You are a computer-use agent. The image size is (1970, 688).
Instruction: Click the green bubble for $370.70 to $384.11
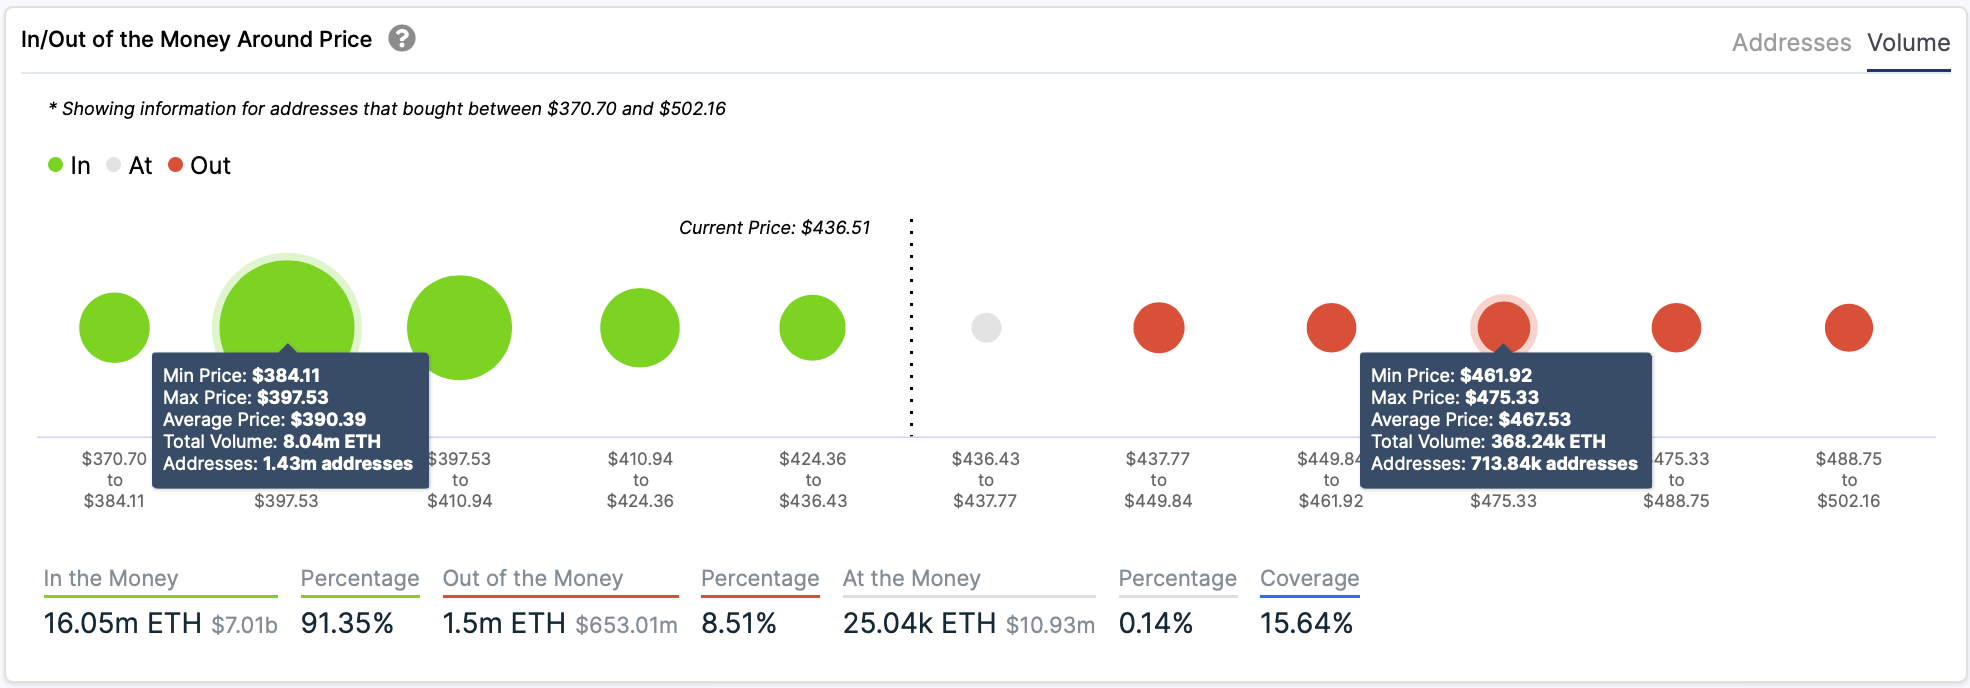coord(114,327)
